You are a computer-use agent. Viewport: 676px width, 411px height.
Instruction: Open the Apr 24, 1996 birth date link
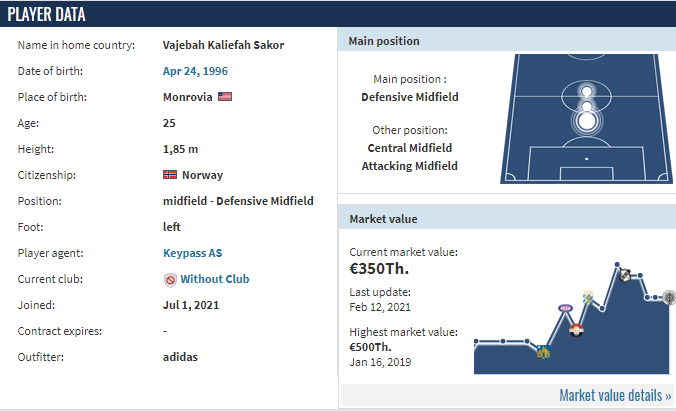pyautogui.click(x=195, y=71)
